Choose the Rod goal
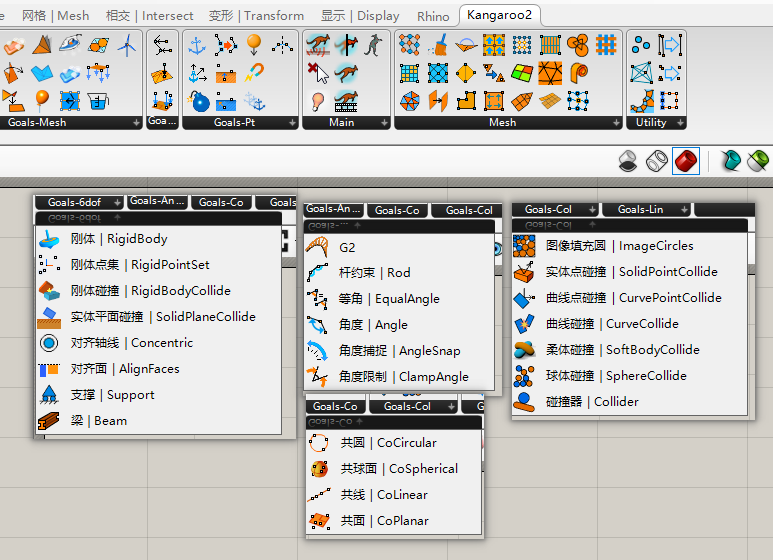 (x=398, y=273)
